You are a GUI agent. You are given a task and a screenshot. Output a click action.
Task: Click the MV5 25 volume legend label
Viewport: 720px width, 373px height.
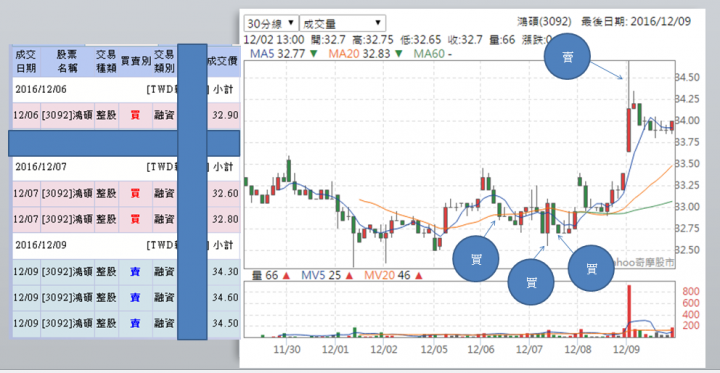[x=321, y=276]
